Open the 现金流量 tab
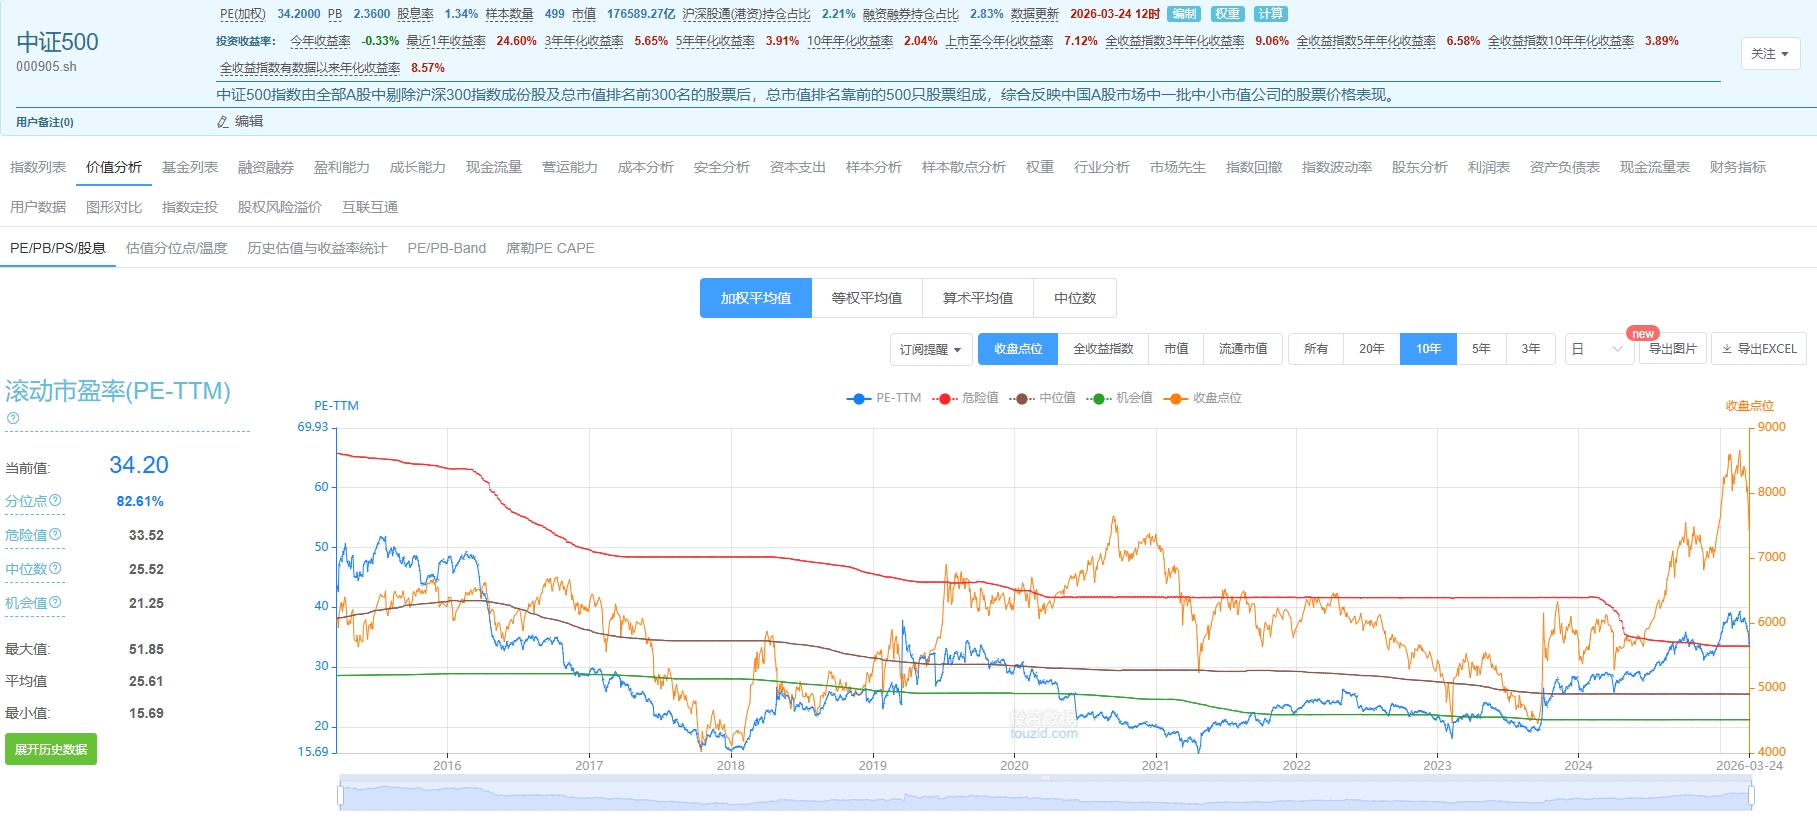 [x=494, y=167]
